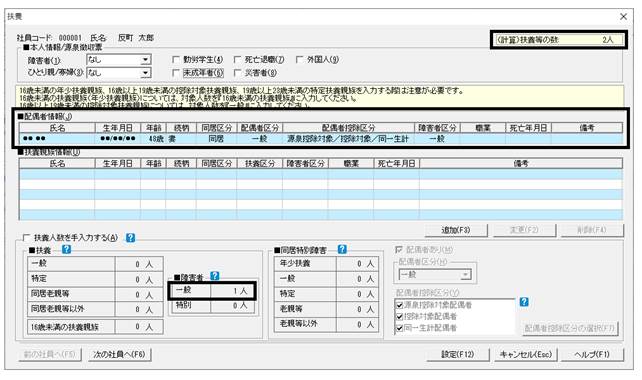
Task: Open the help icon beside ■障害者
Action: (x=215, y=276)
